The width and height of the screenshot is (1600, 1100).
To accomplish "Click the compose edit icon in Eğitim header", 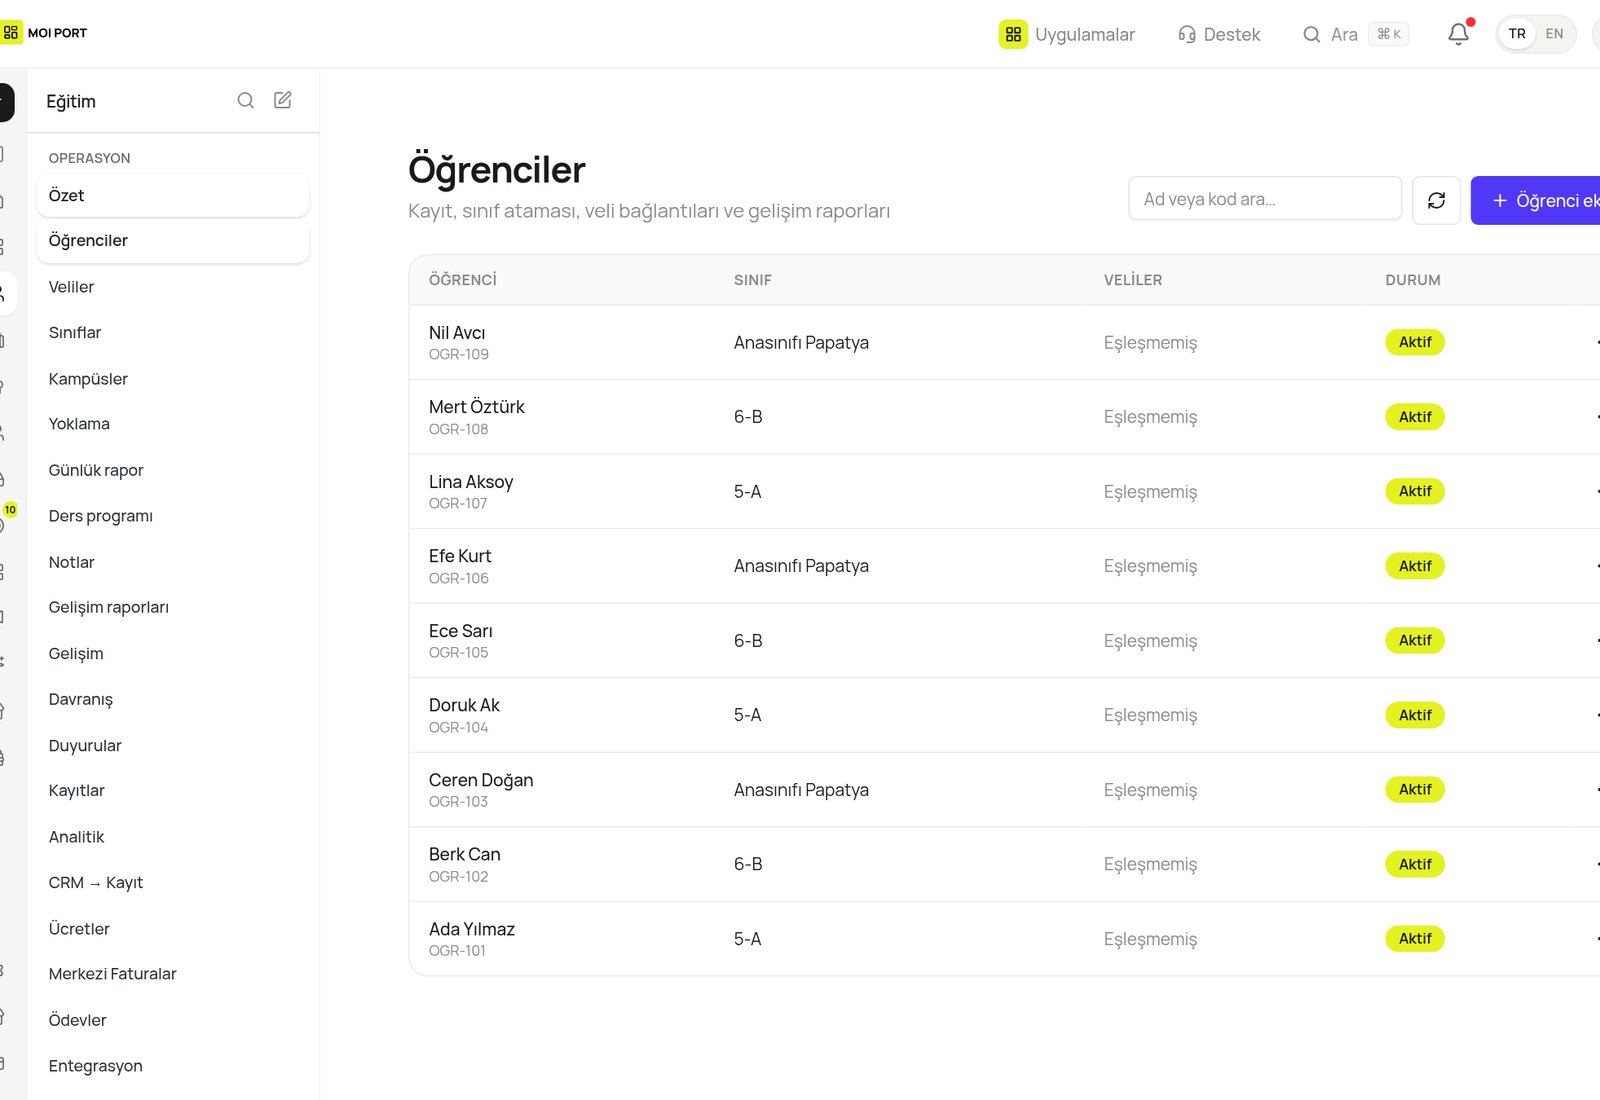I will point(283,100).
